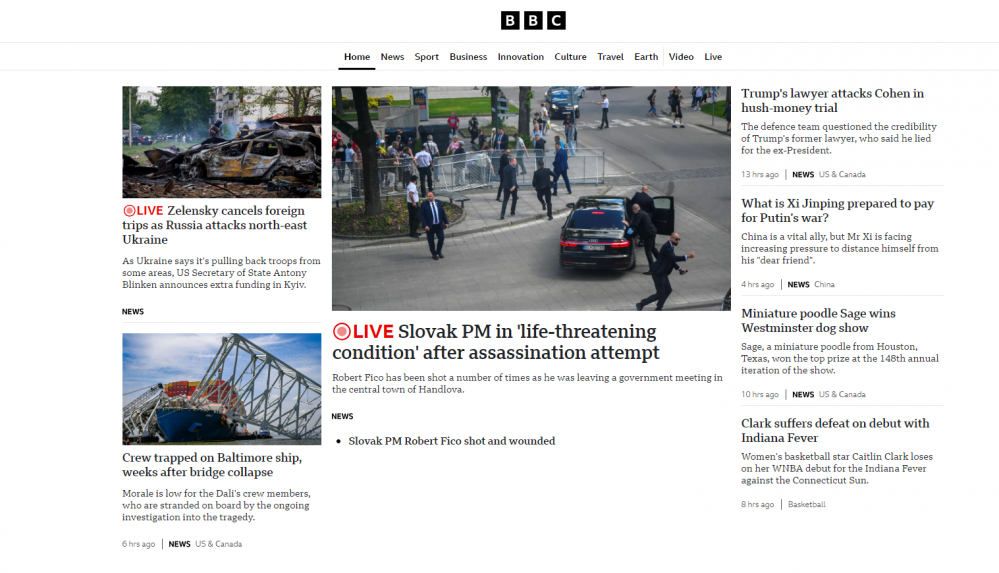
Task: Read the Xi Jinping Putin's war story
Action: (837, 210)
